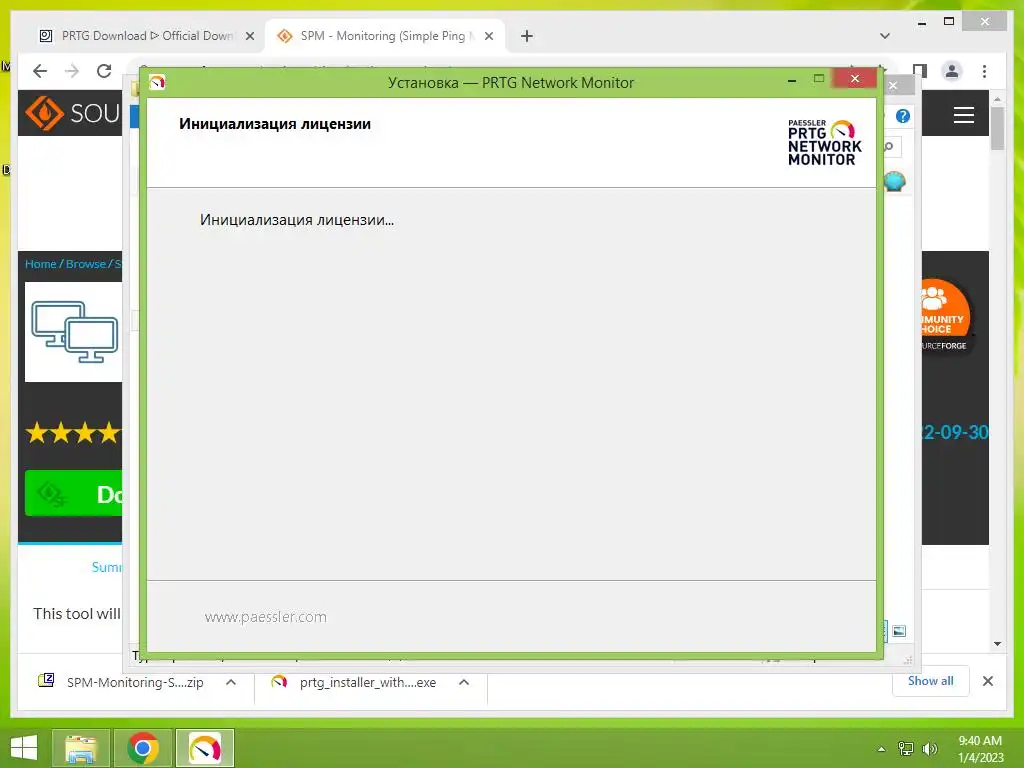Image resolution: width=1024 pixels, height=768 pixels.
Task: Expand SPM-Monitoring zip download options
Action: (x=231, y=682)
